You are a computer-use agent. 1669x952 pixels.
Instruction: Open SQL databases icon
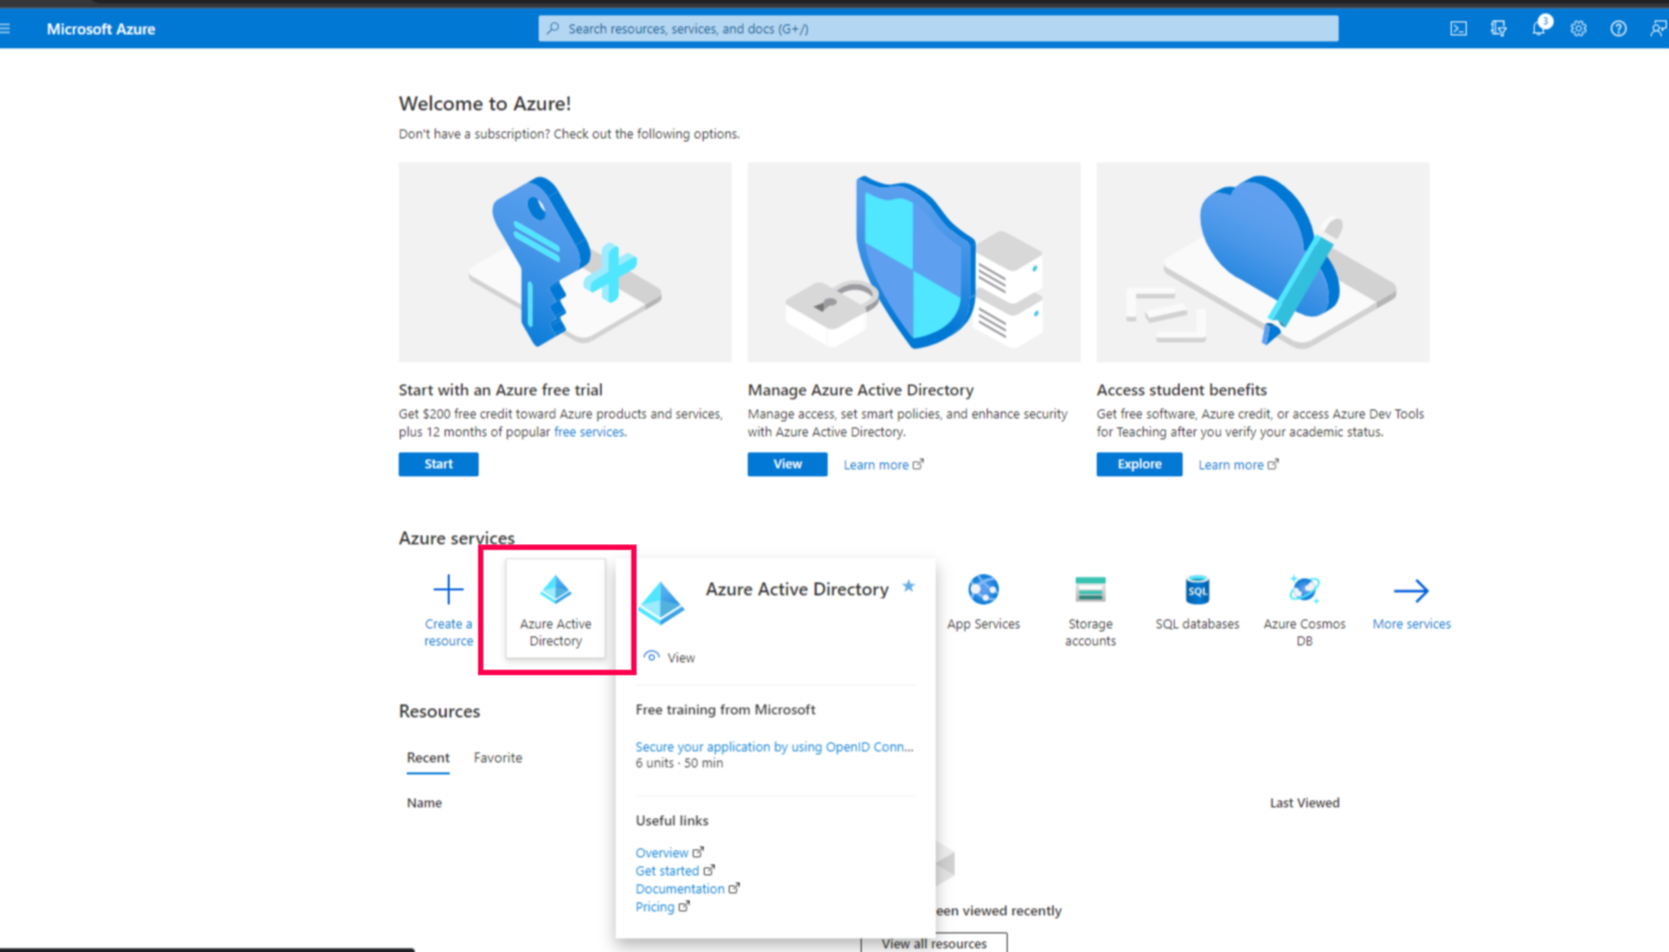pos(1197,590)
